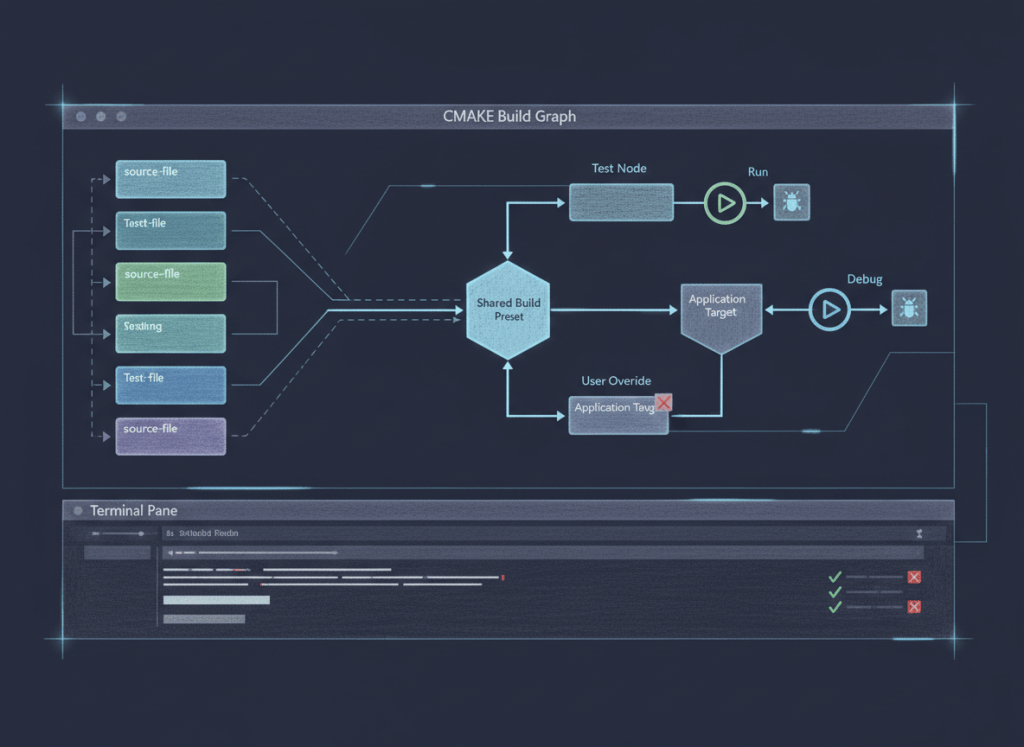
Task: Click the upper red X in terminal results
Action: (x=914, y=577)
